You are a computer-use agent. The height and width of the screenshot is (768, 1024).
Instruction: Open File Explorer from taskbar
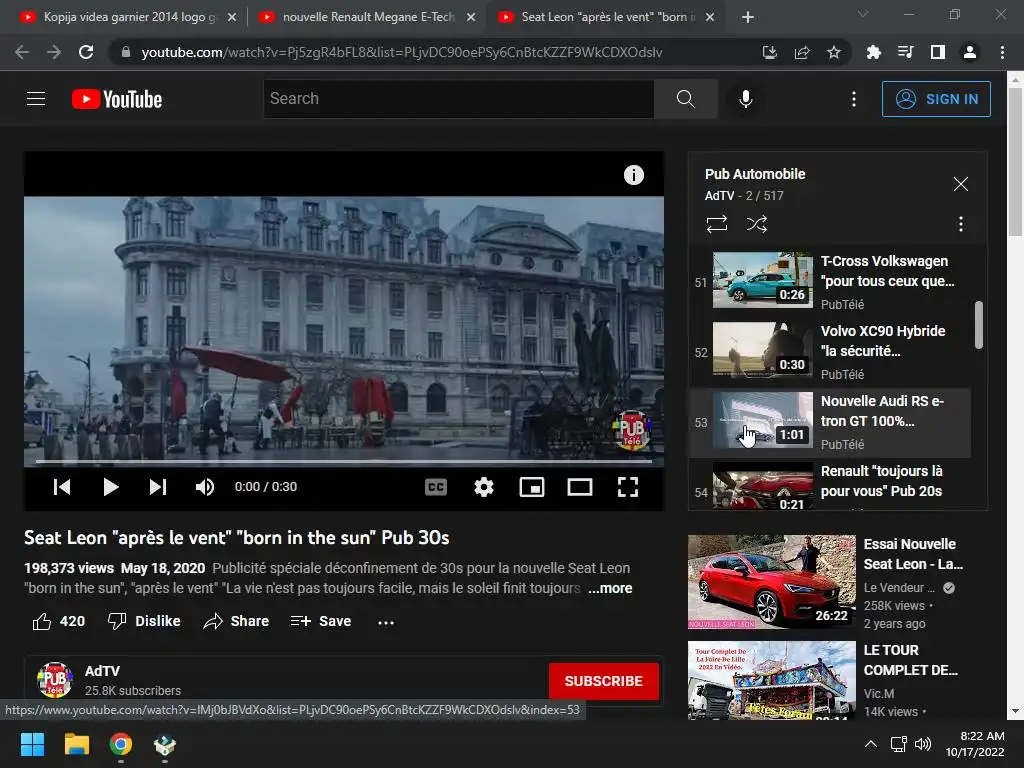pyautogui.click(x=76, y=744)
